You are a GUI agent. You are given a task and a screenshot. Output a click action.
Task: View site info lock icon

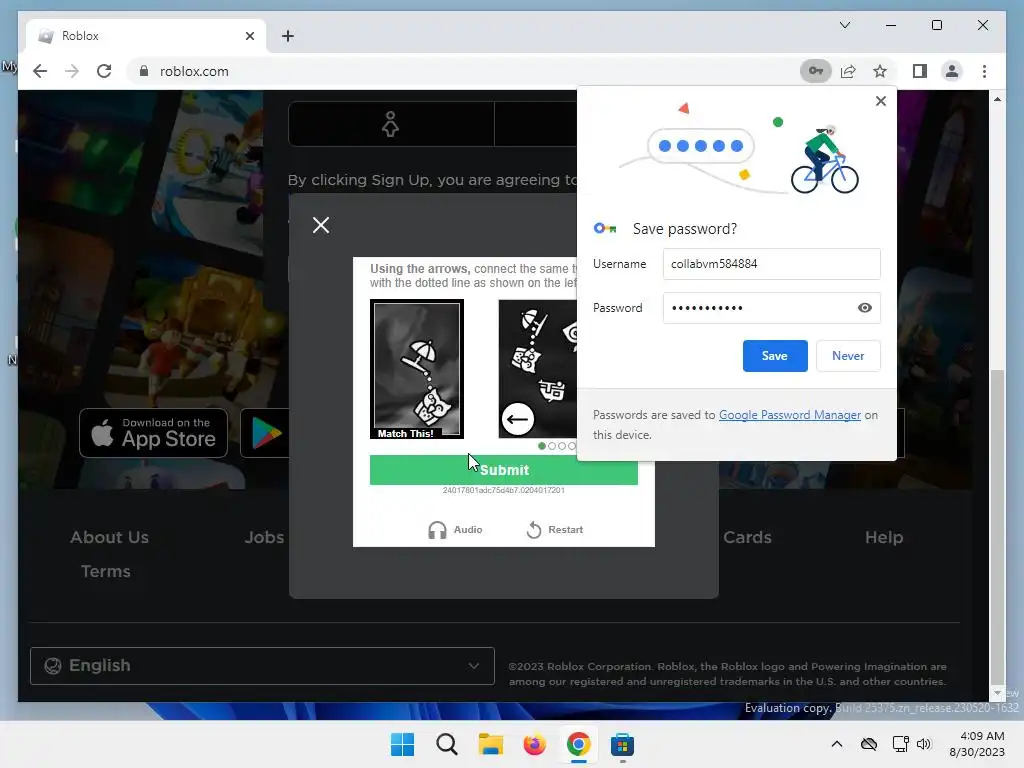point(144,71)
